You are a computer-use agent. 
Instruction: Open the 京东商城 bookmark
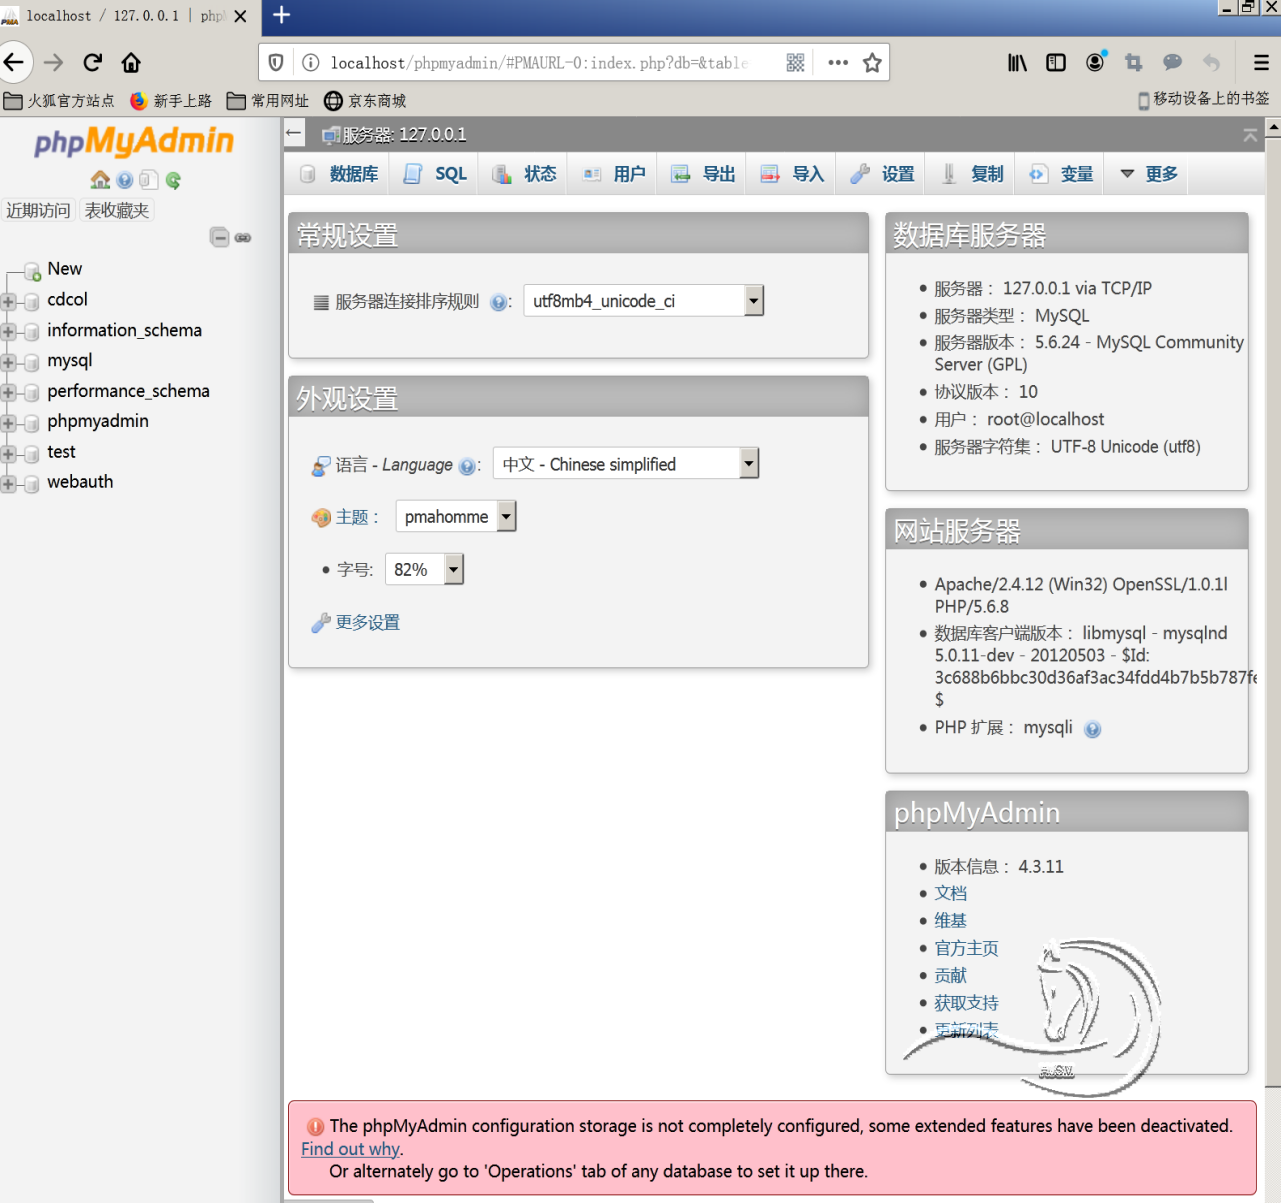click(365, 101)
